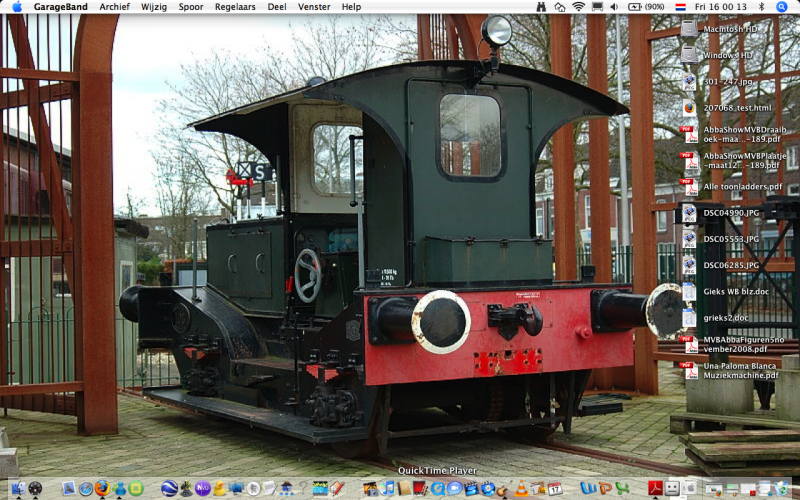The width and height of the screenshot is (800, 500).
Task: Launch iMovie from the Dock
Action: pos(471,489)
